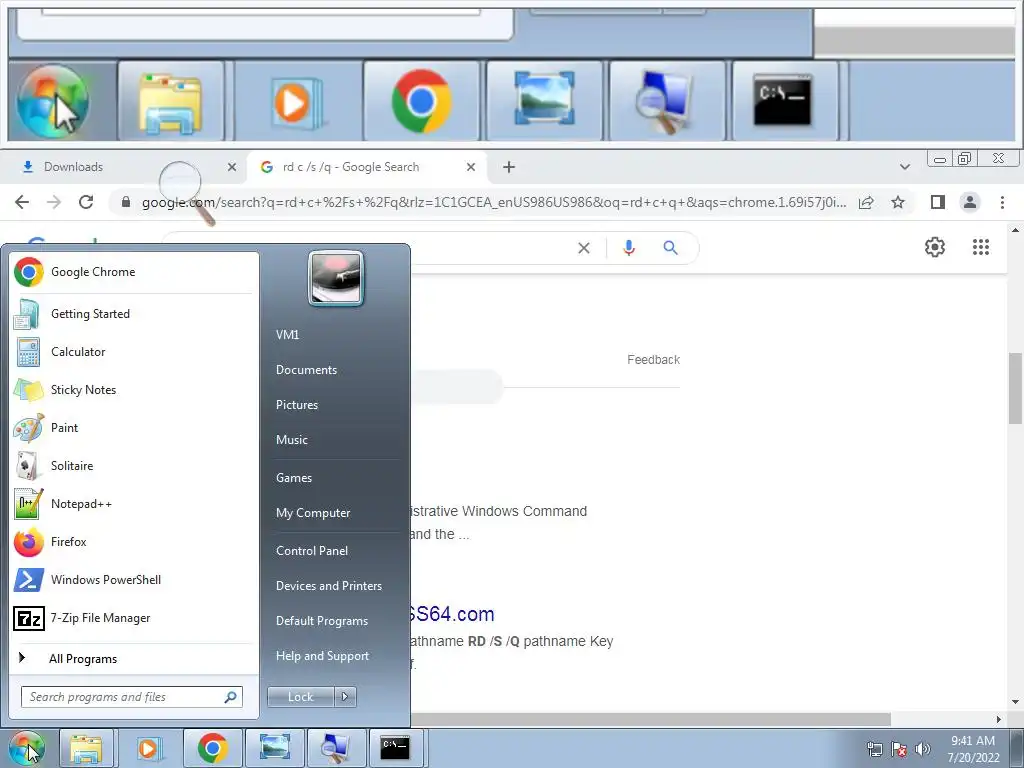
Task: Launch Notepad++ from Start menu
Action: point(134,504)
